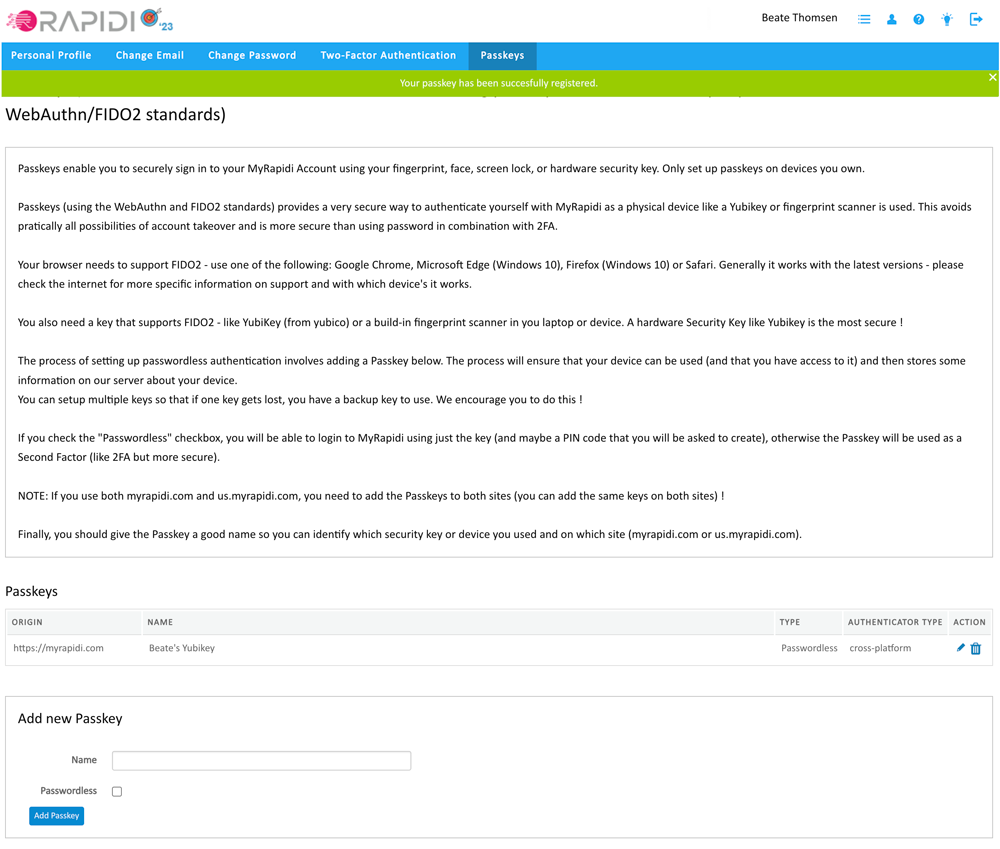Image resolution: width=1000 pixels, height=849 pixels.
Task: Click the help question mark icon
Action: click(918, 19)
